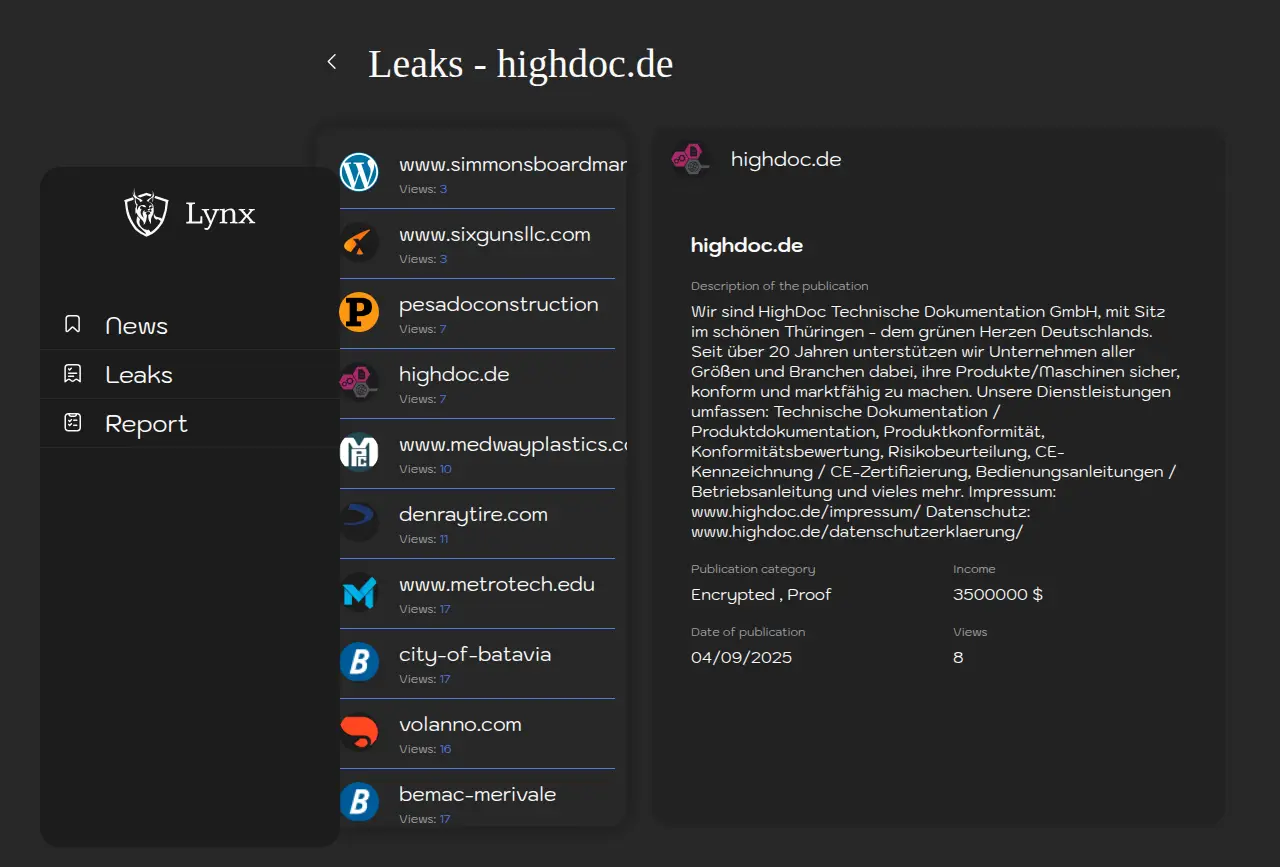The width and height of the screenshot is (1280, 867).
Task: Select the highdoc.de entry in leaks list
Action: pyautogui.click(x=454, y=375)
